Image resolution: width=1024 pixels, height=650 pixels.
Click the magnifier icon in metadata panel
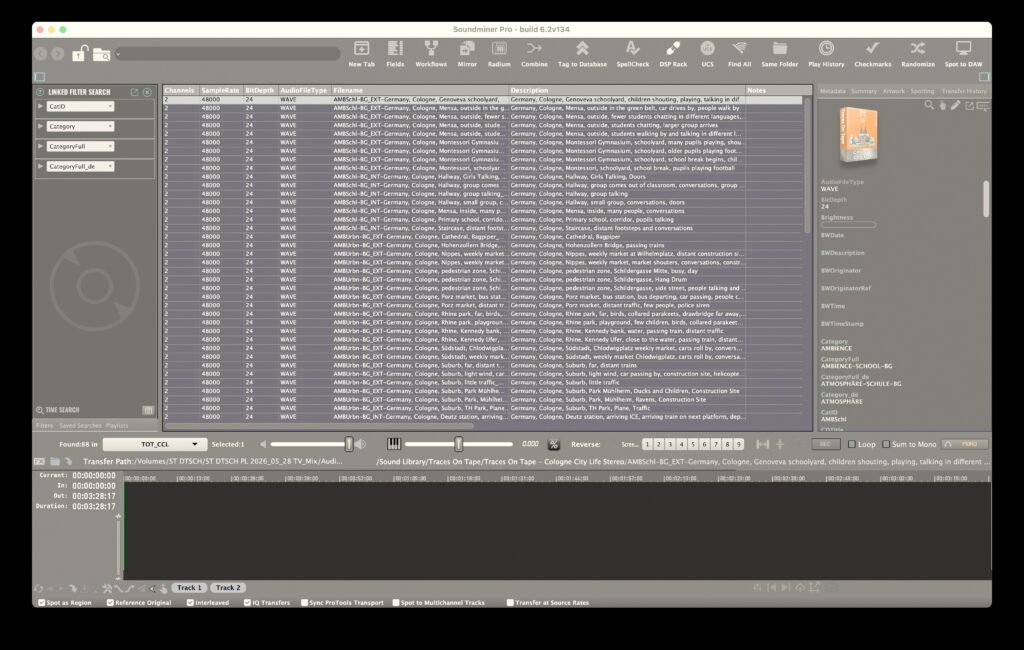click(x=929, y=105)
